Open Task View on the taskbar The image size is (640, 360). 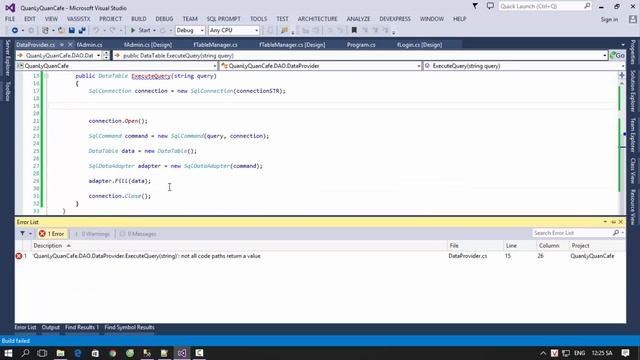[x=42, y=353]
